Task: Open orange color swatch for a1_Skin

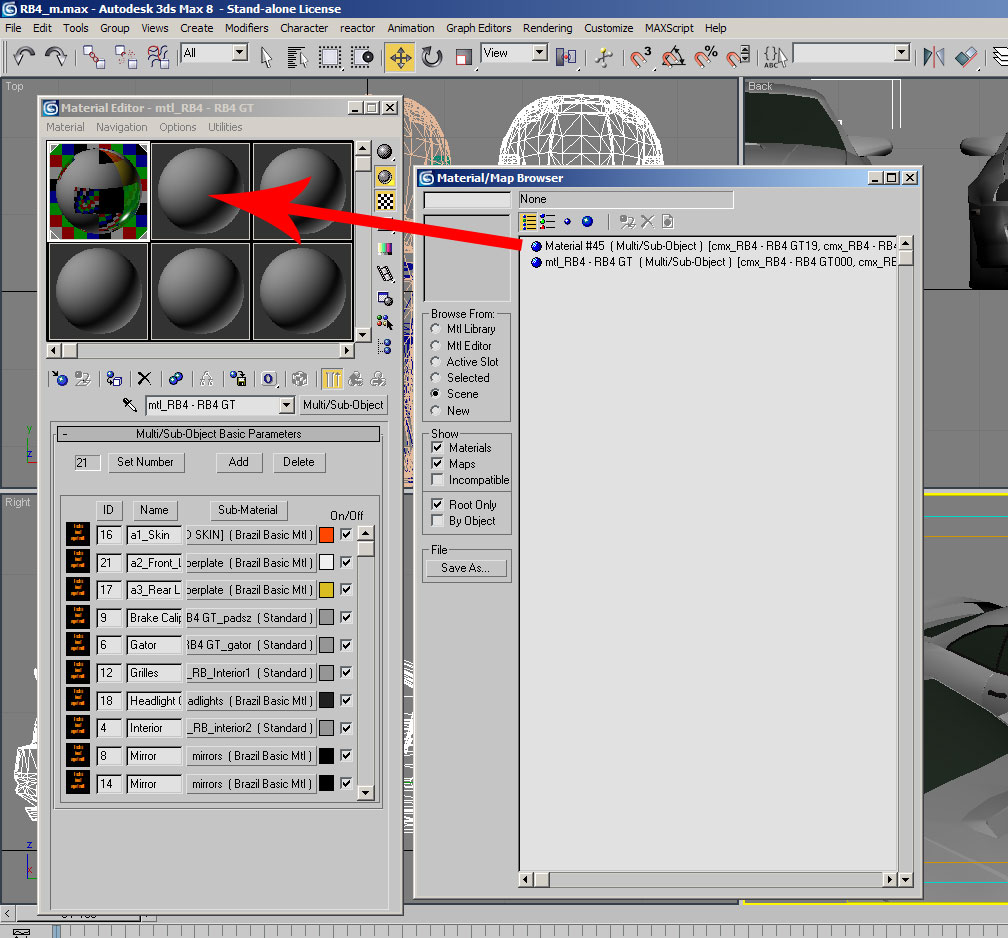Action: [x=327, y=534]
